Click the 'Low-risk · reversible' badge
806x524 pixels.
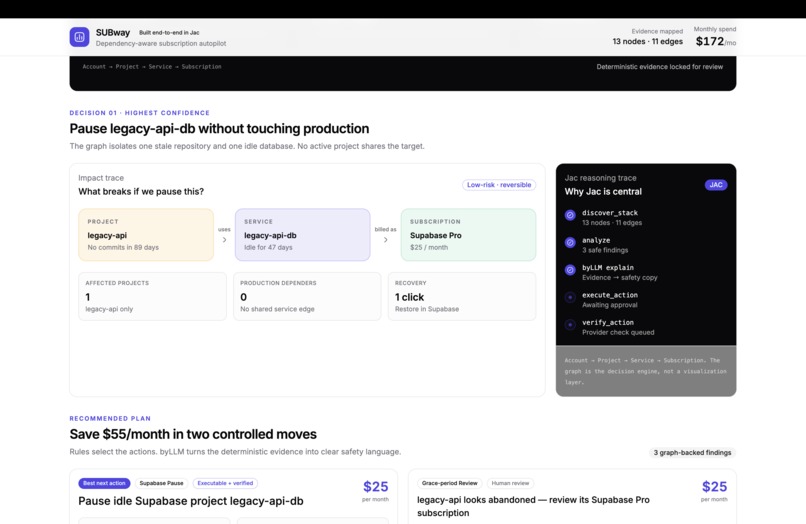pos(499,185)
